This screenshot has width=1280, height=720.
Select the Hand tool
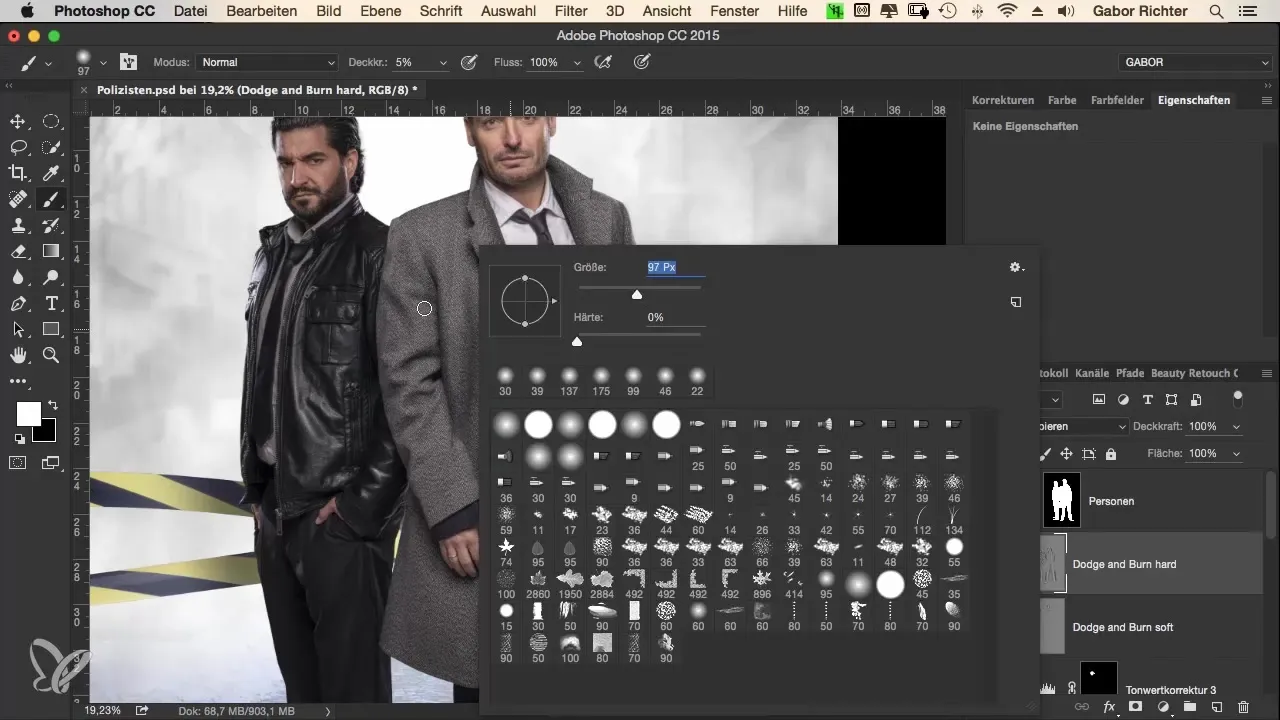coord(18,355)
